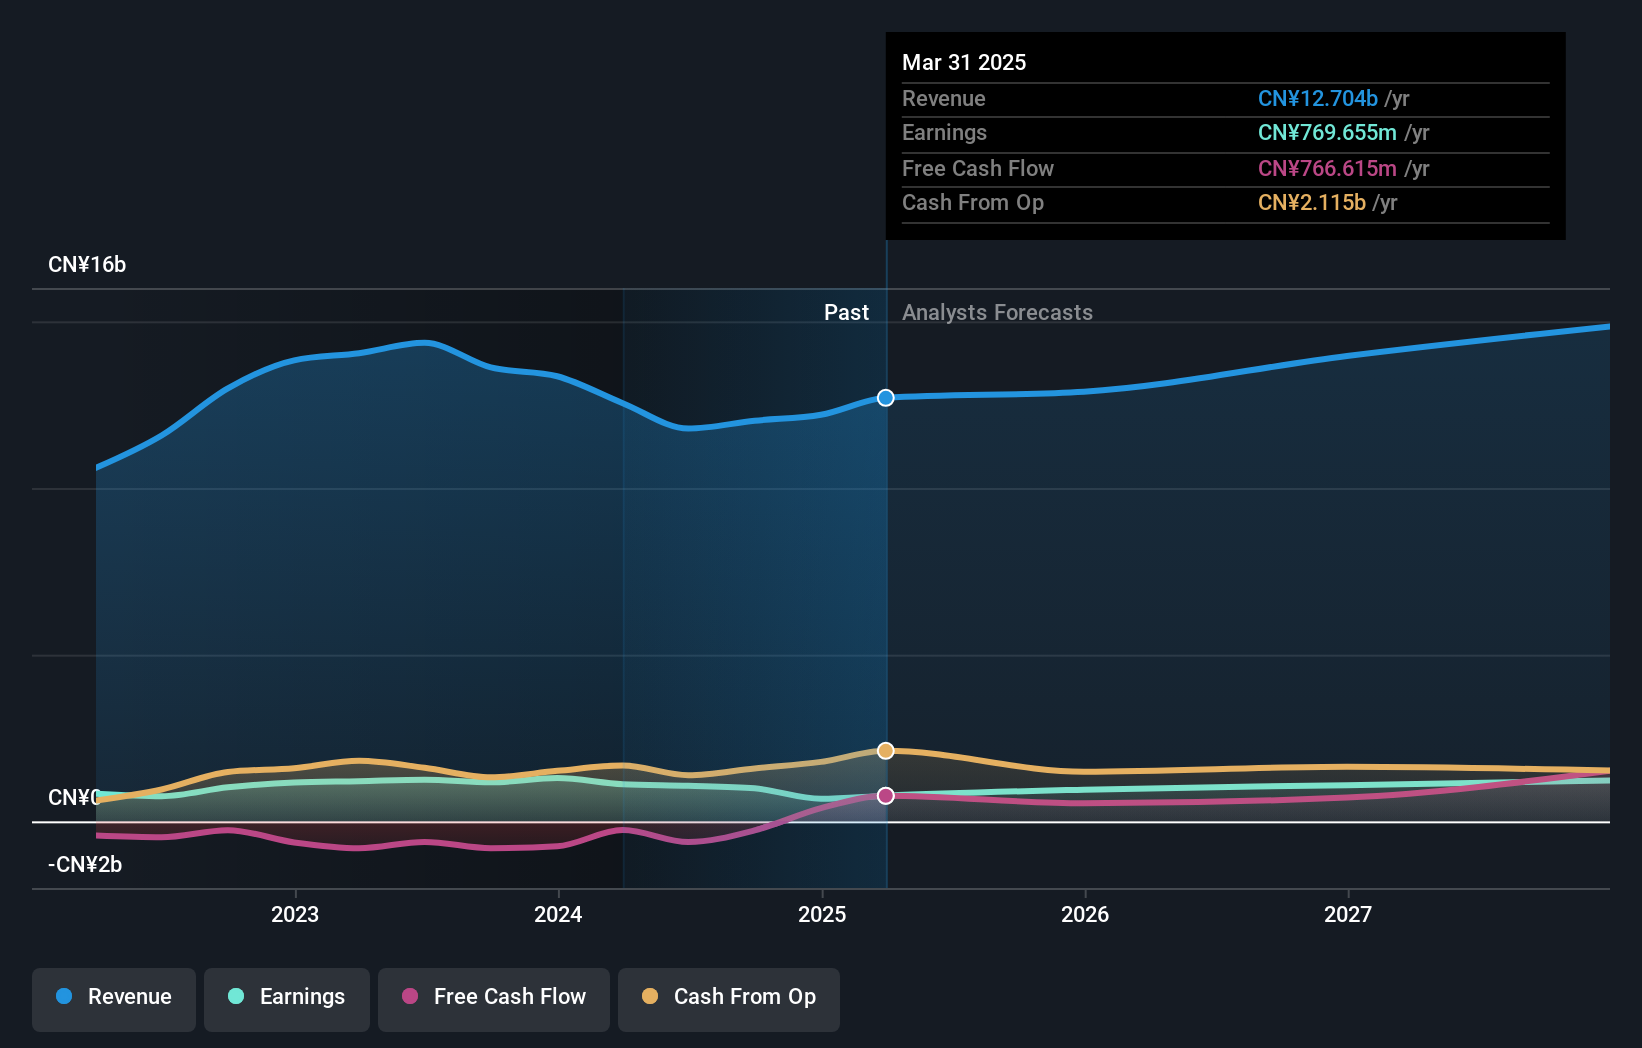Click the pink Free Cash Flow color swatch

408,997
